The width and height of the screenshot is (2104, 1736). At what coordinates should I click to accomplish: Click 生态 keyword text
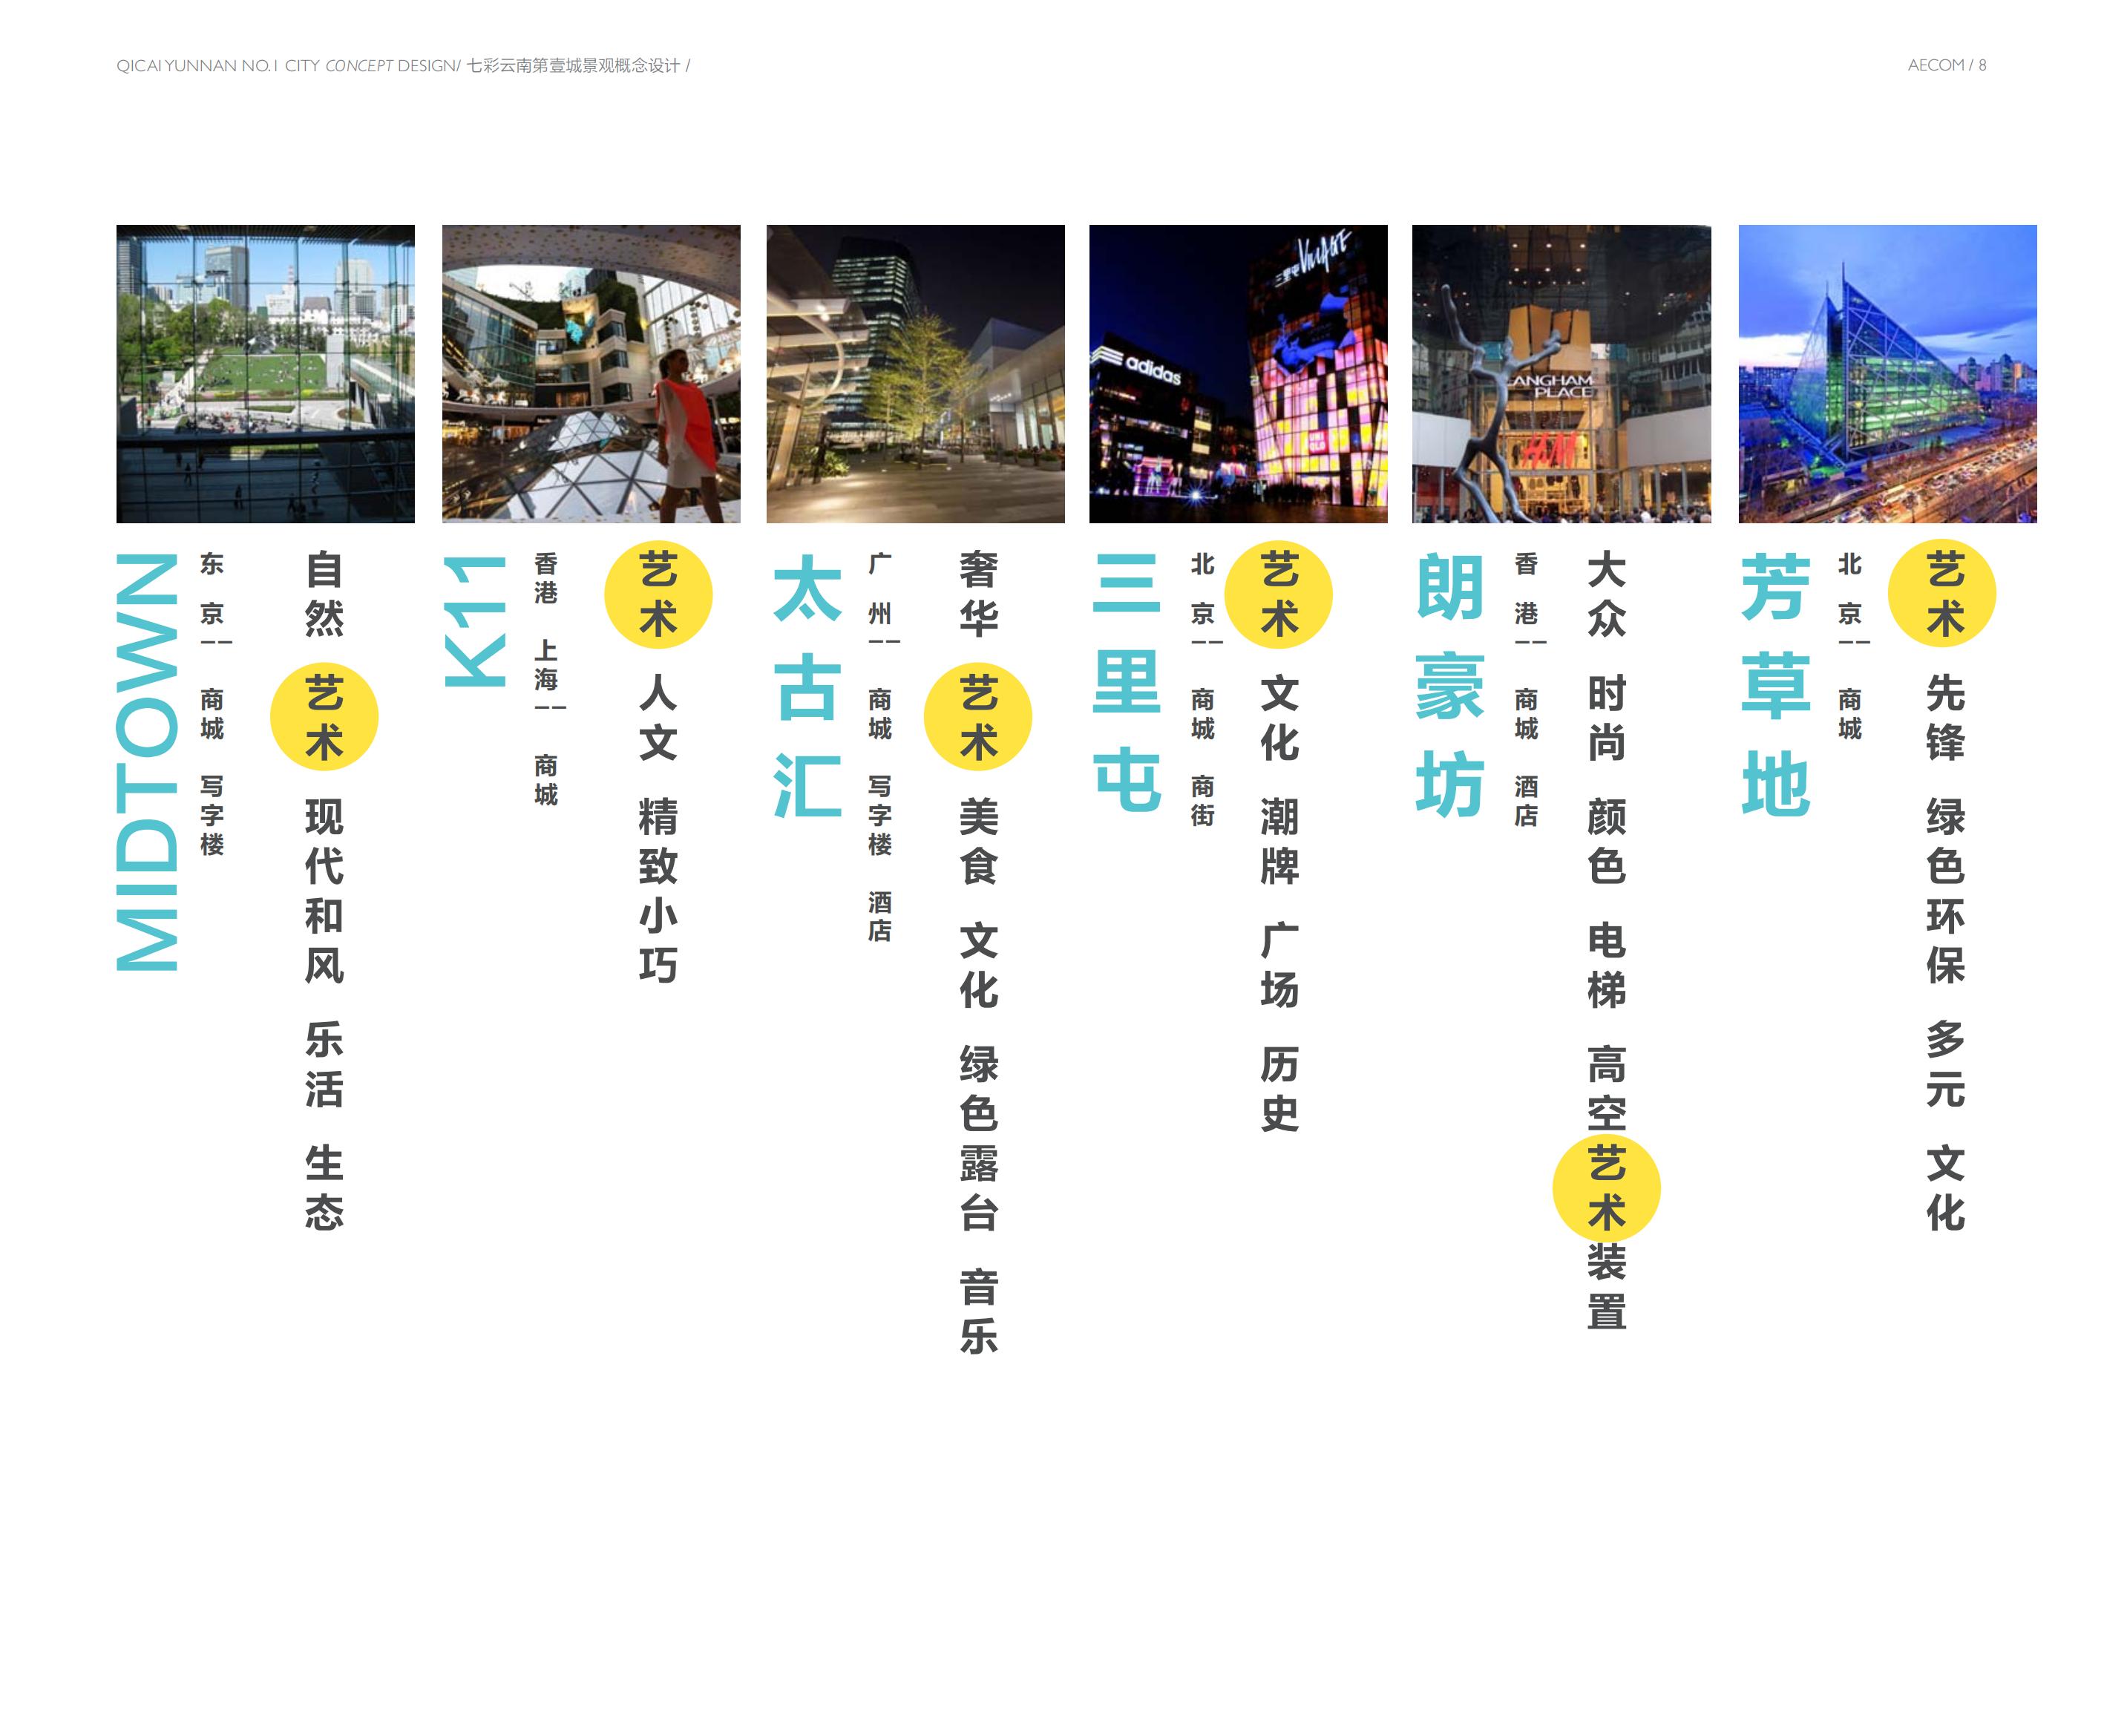click(x=324, y=1188)
